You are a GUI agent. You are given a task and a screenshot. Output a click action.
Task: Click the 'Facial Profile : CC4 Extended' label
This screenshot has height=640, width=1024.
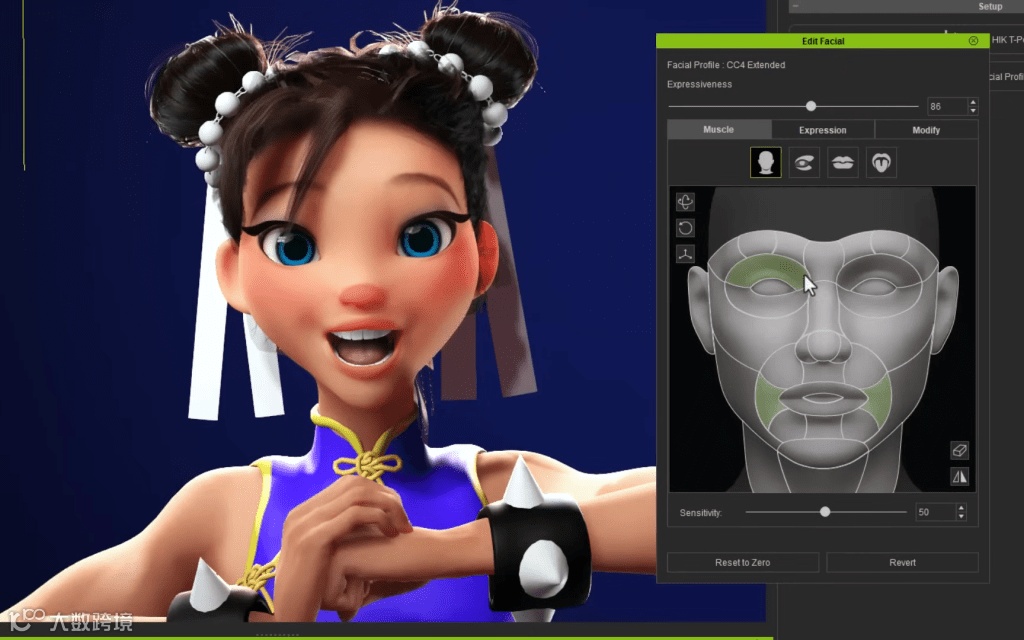click(726, 65)
